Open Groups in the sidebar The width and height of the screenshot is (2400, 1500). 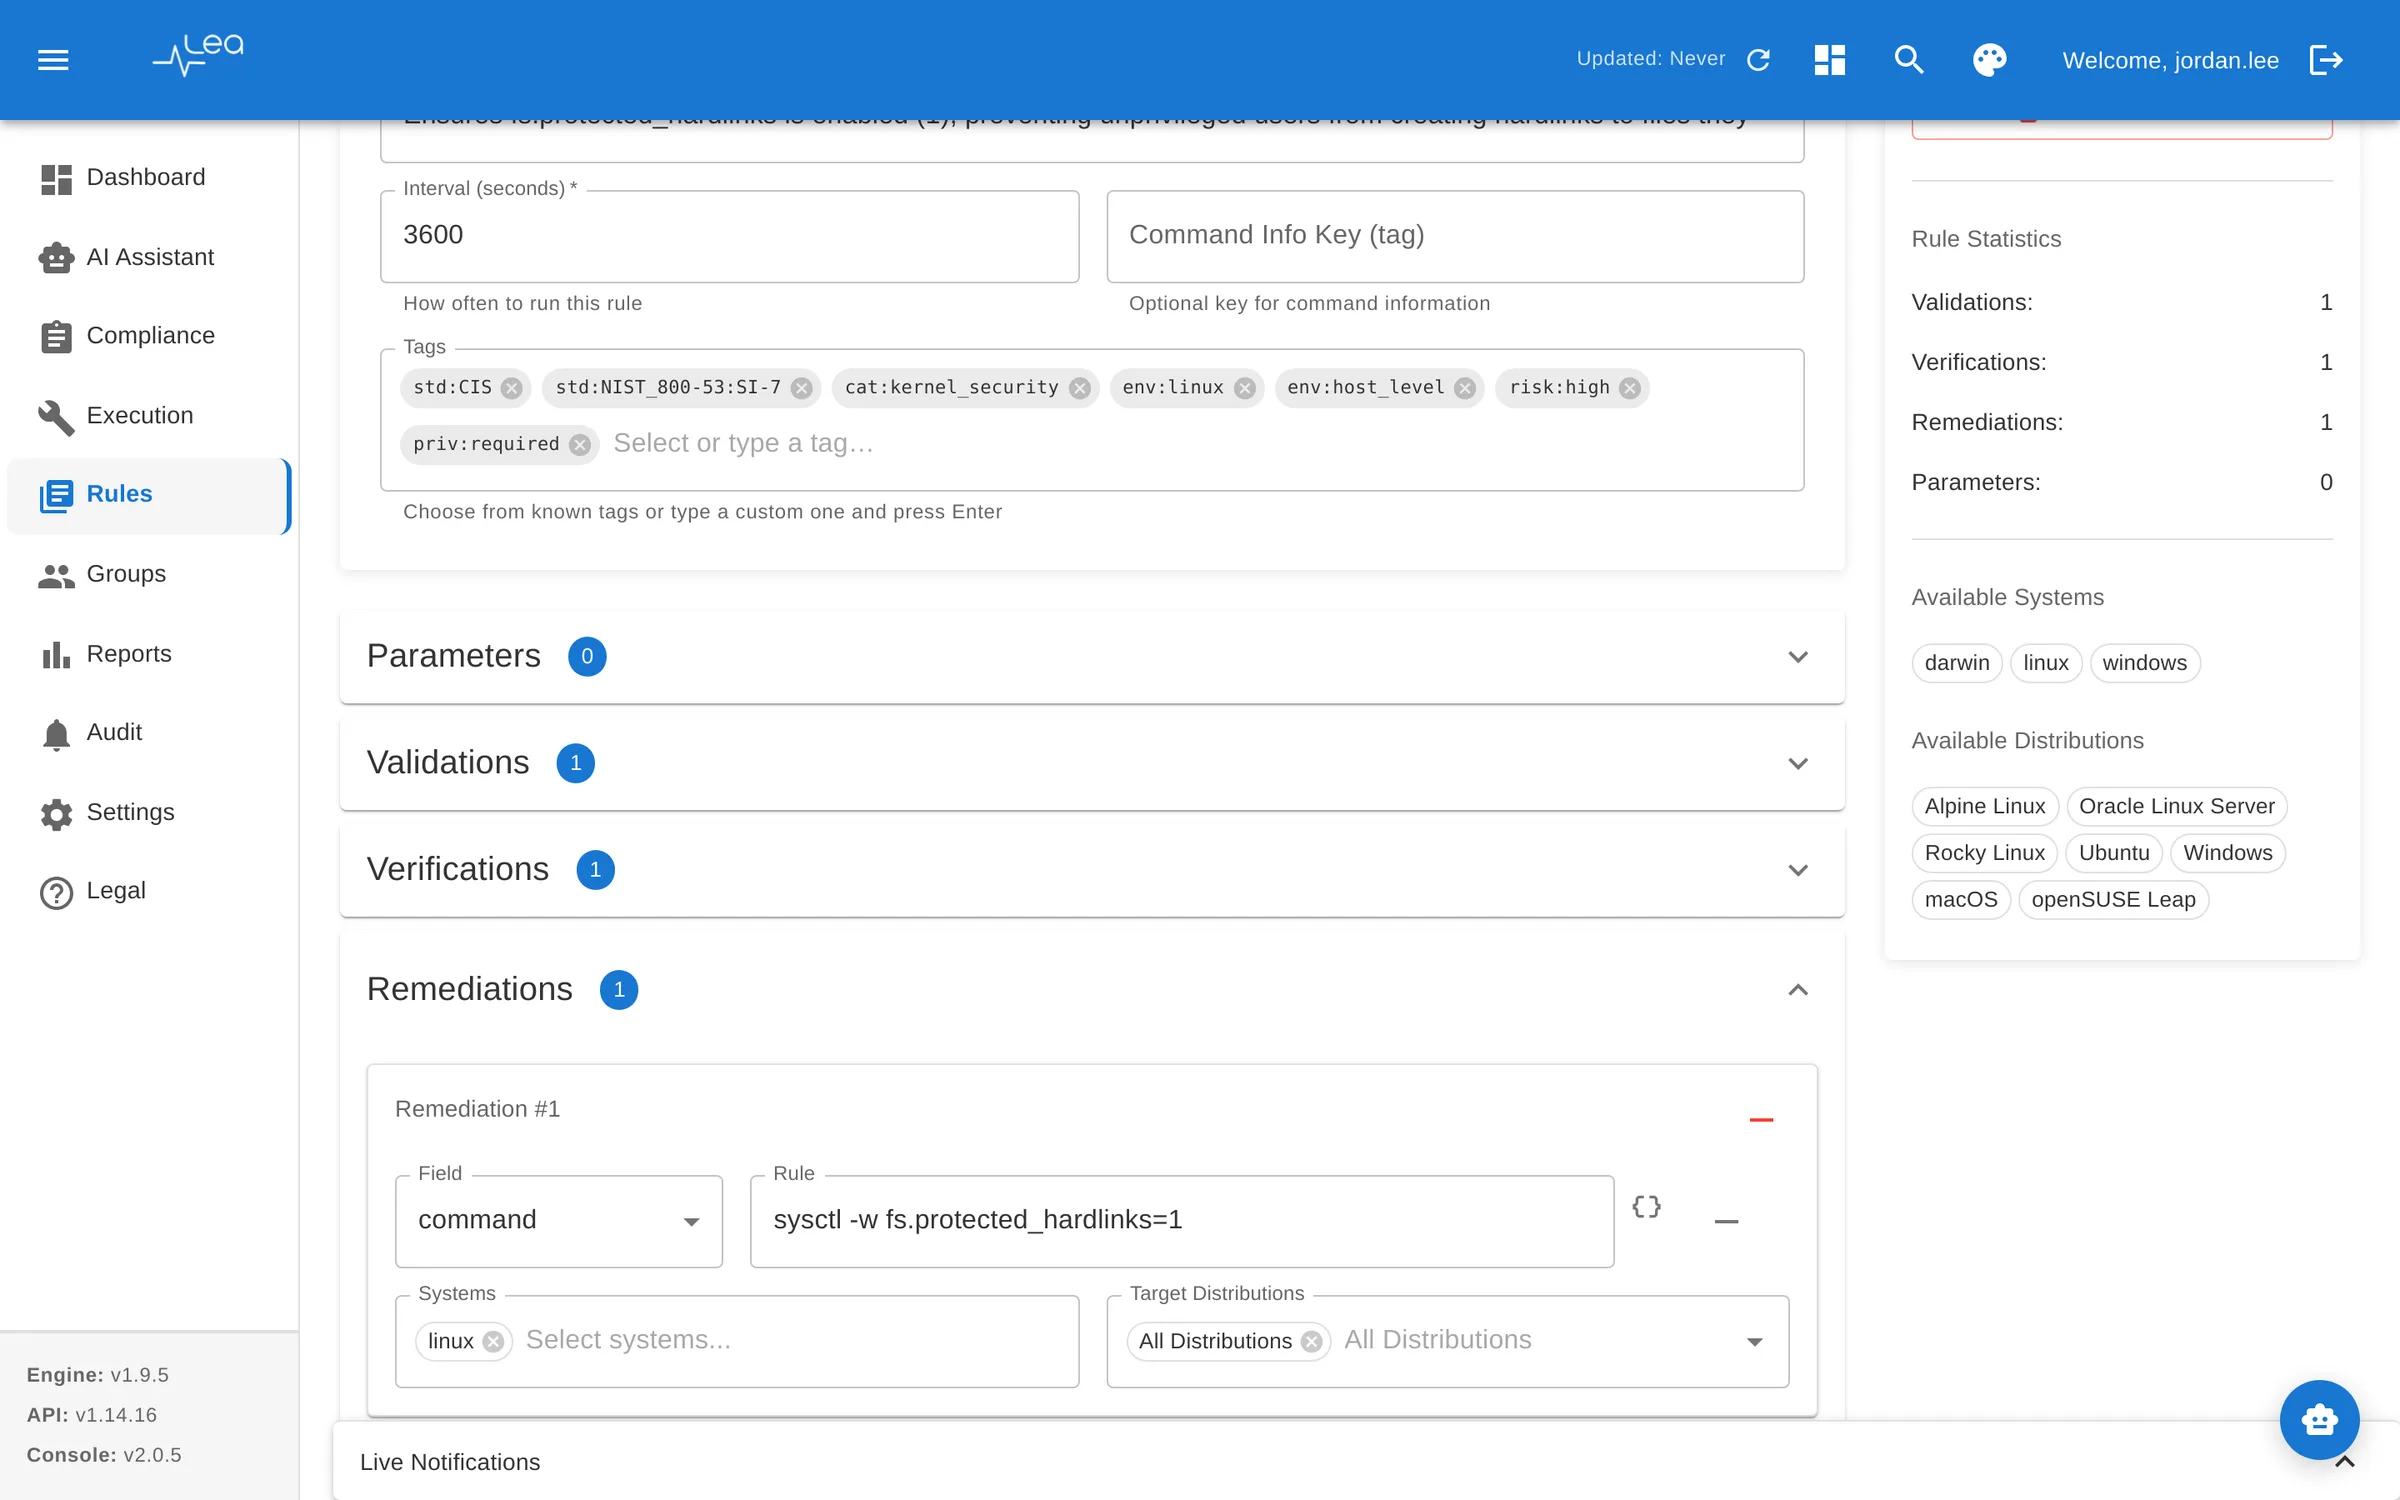pos(148,574)
